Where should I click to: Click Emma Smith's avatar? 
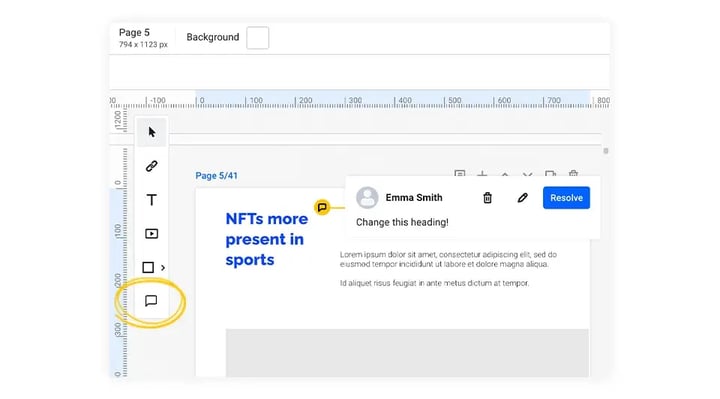click(x=367, y=197)
